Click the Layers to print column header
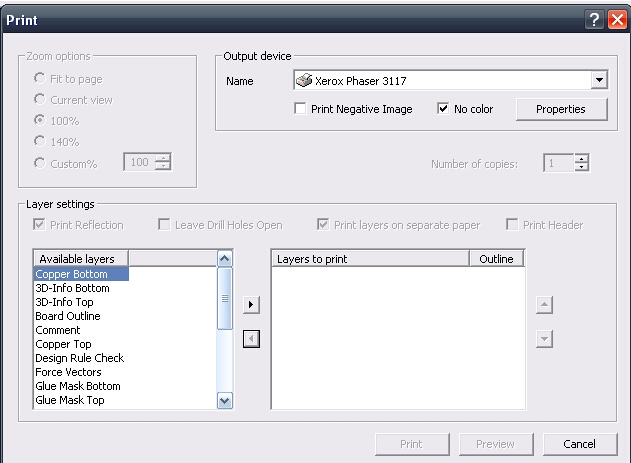631x463 pixels. point(371,259)
